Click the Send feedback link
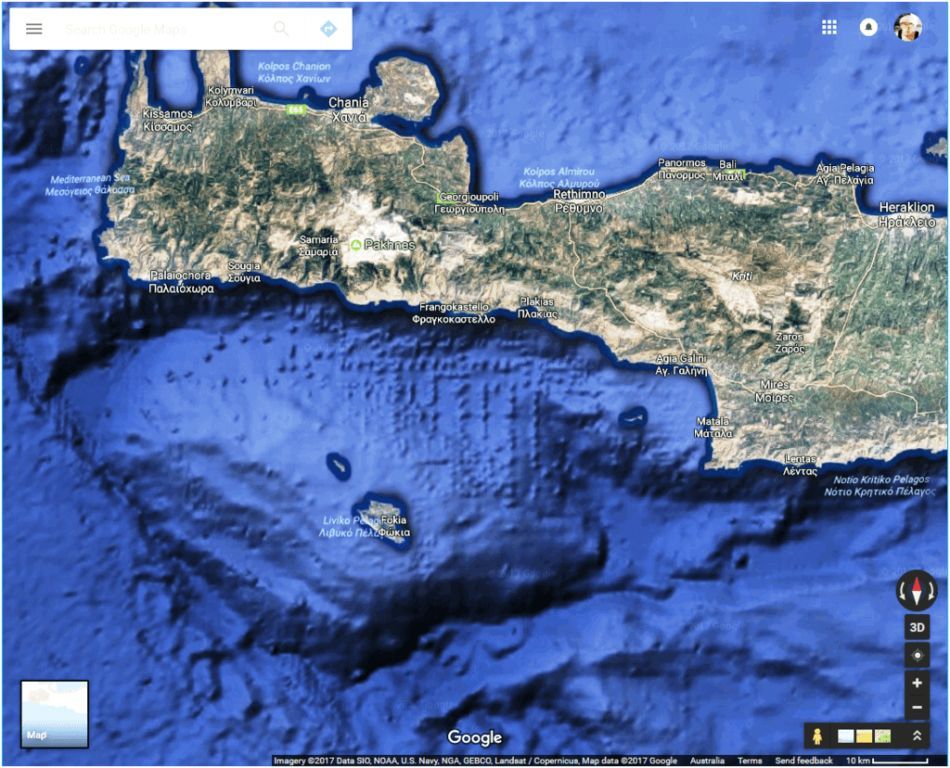 pos(804,760)
